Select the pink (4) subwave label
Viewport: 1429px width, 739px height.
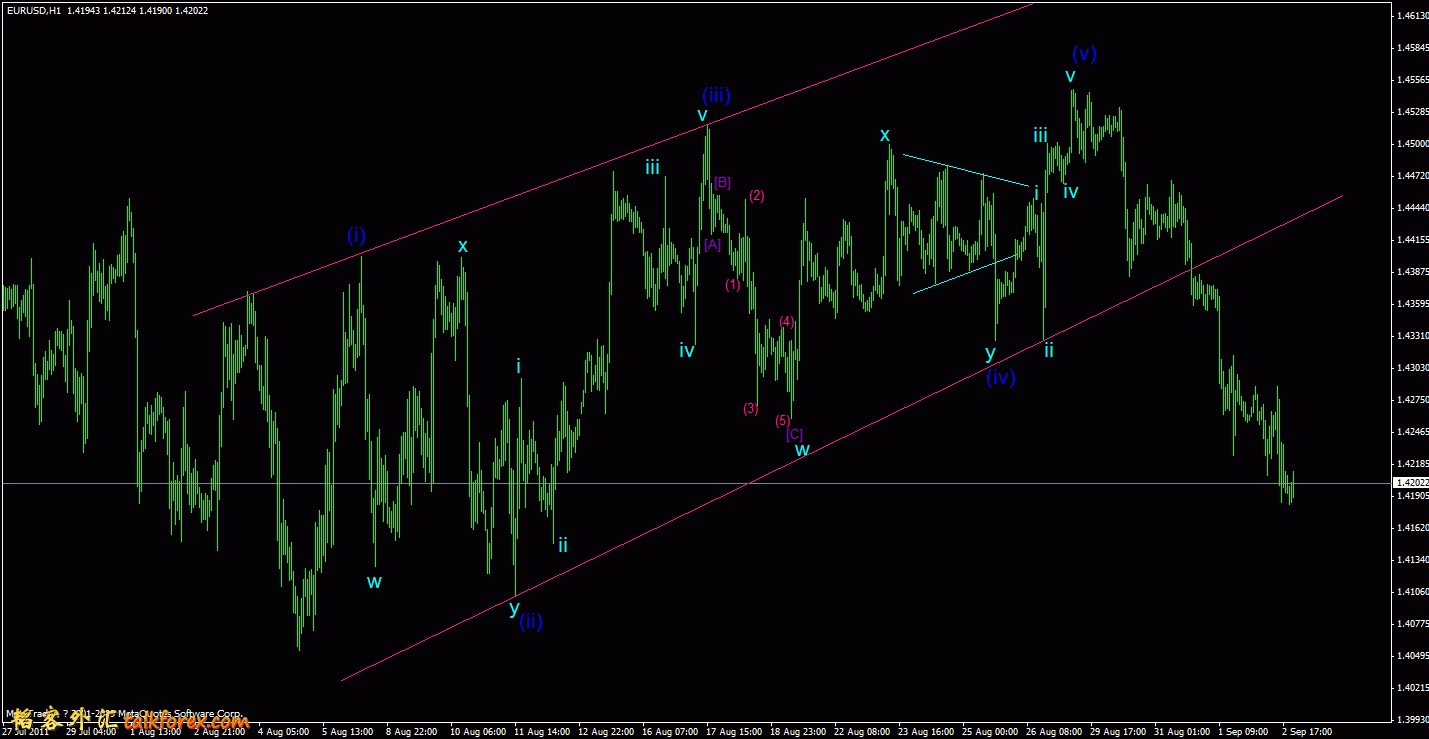(x=787, y=321)
